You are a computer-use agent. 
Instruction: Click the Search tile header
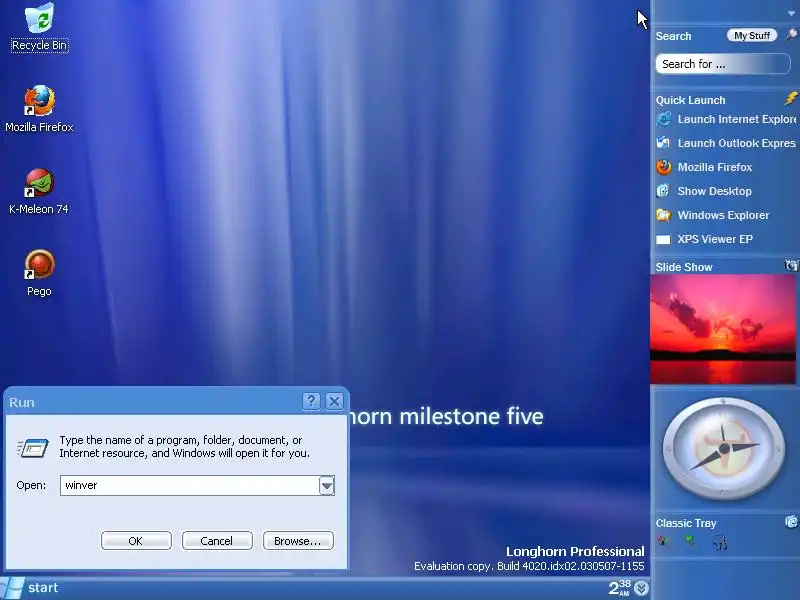coord(673,36)
